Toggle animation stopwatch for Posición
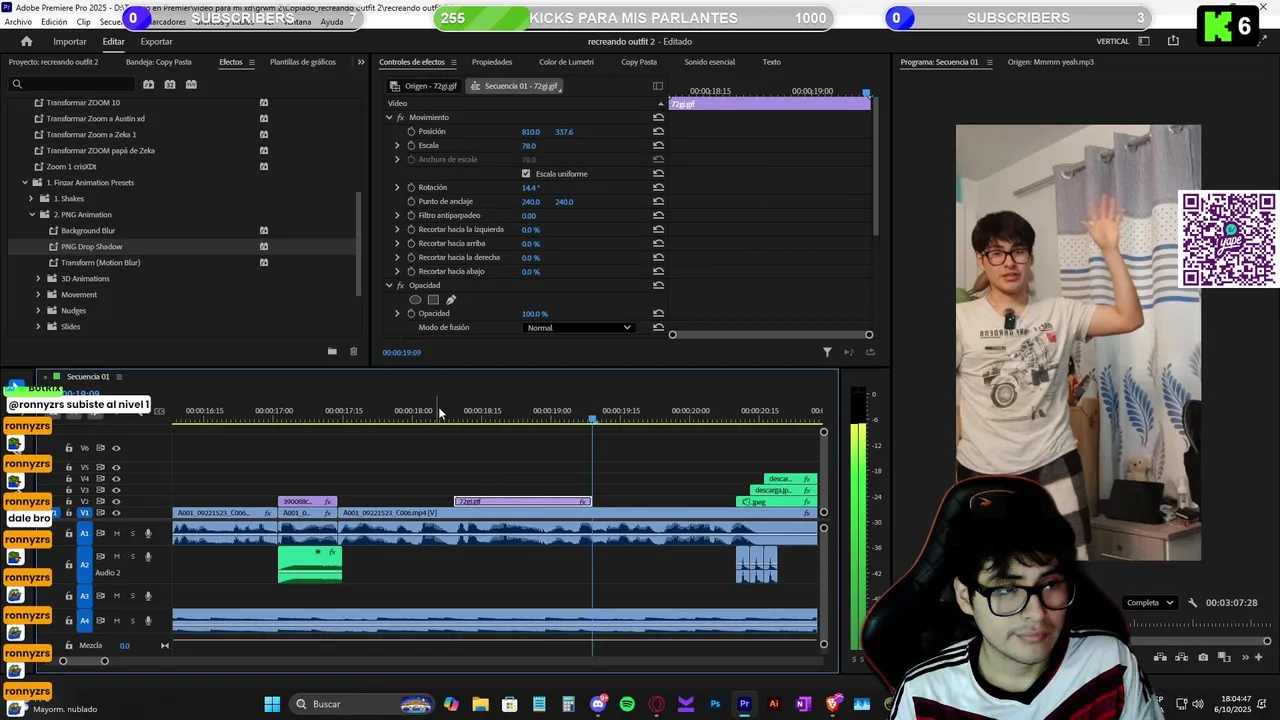This screenshot has height=720, width=1280. [411, 131]
